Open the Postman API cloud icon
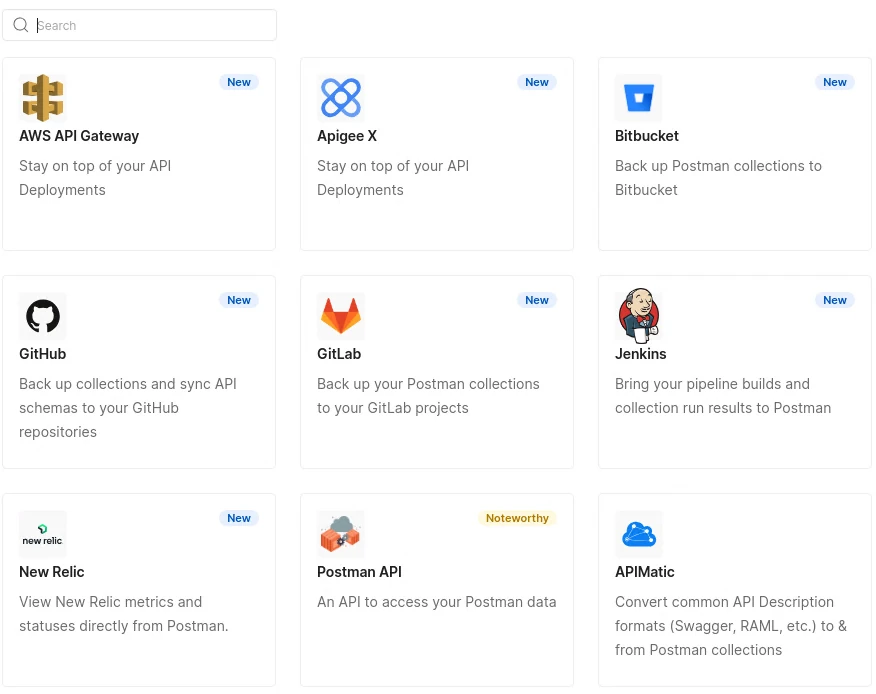876x694 pixels. 340,534
